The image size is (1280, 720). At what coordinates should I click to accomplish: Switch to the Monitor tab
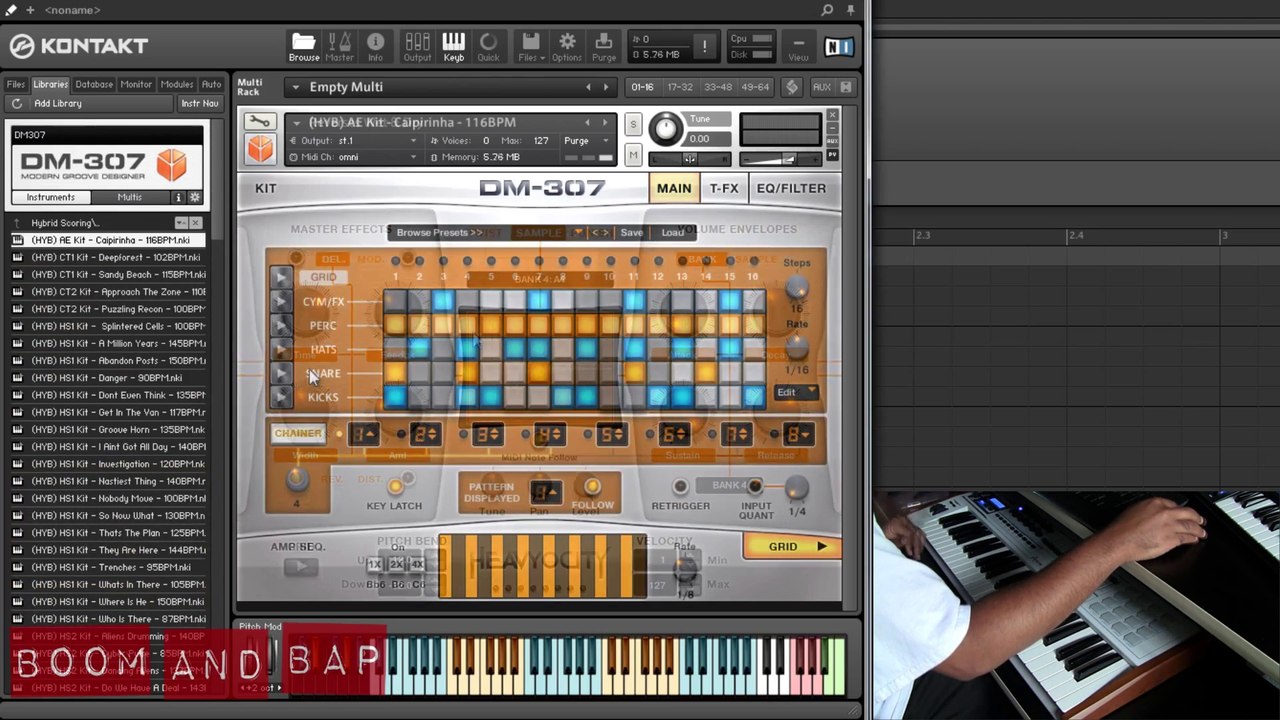136,85
